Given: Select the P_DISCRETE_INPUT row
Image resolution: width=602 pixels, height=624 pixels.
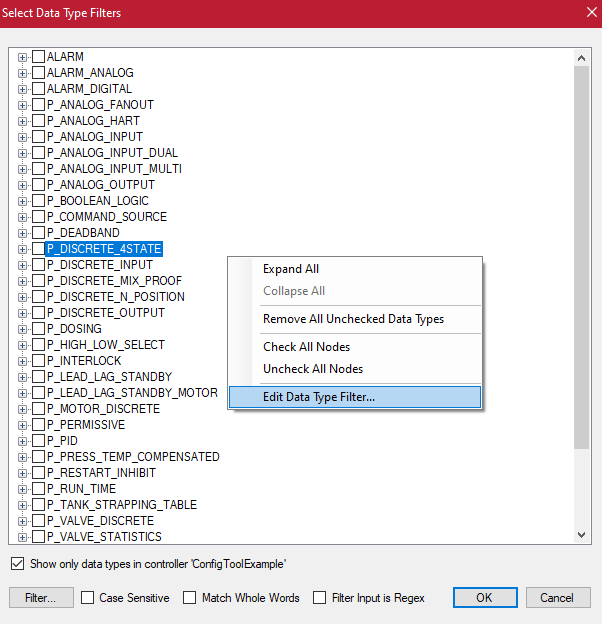Looking at the screenshot, I should (100, 265).
